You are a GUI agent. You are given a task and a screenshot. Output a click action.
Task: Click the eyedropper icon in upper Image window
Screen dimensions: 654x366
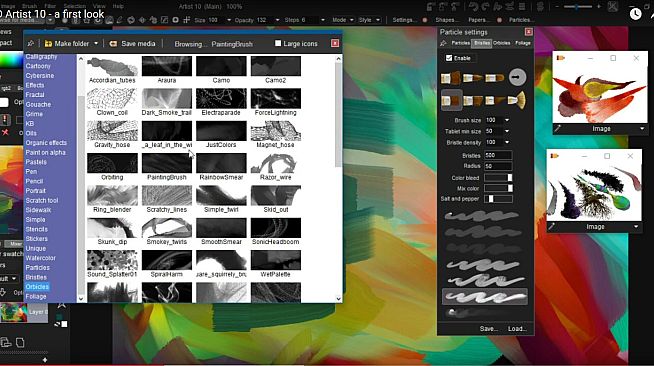pos(558,129)
